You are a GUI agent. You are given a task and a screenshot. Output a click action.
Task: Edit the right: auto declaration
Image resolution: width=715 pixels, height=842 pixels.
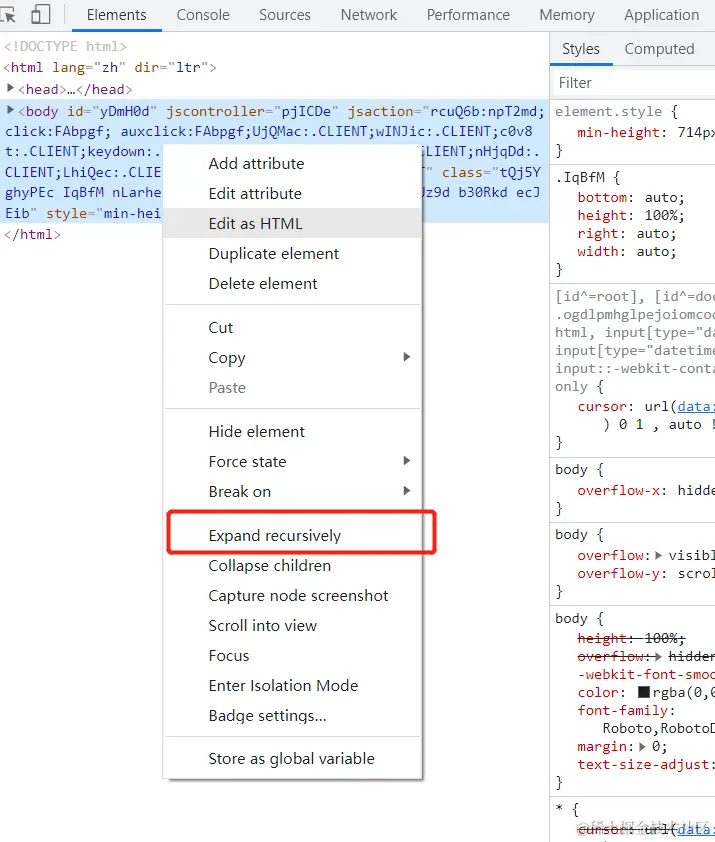[x=626, y=234]
